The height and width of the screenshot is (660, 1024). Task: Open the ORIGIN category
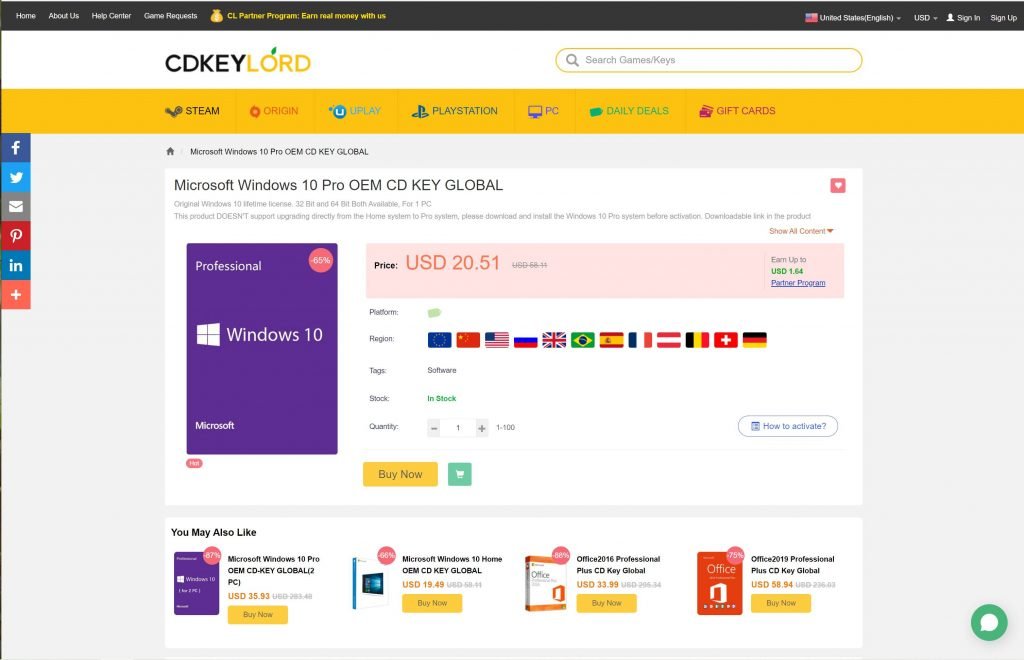point(274,111)
